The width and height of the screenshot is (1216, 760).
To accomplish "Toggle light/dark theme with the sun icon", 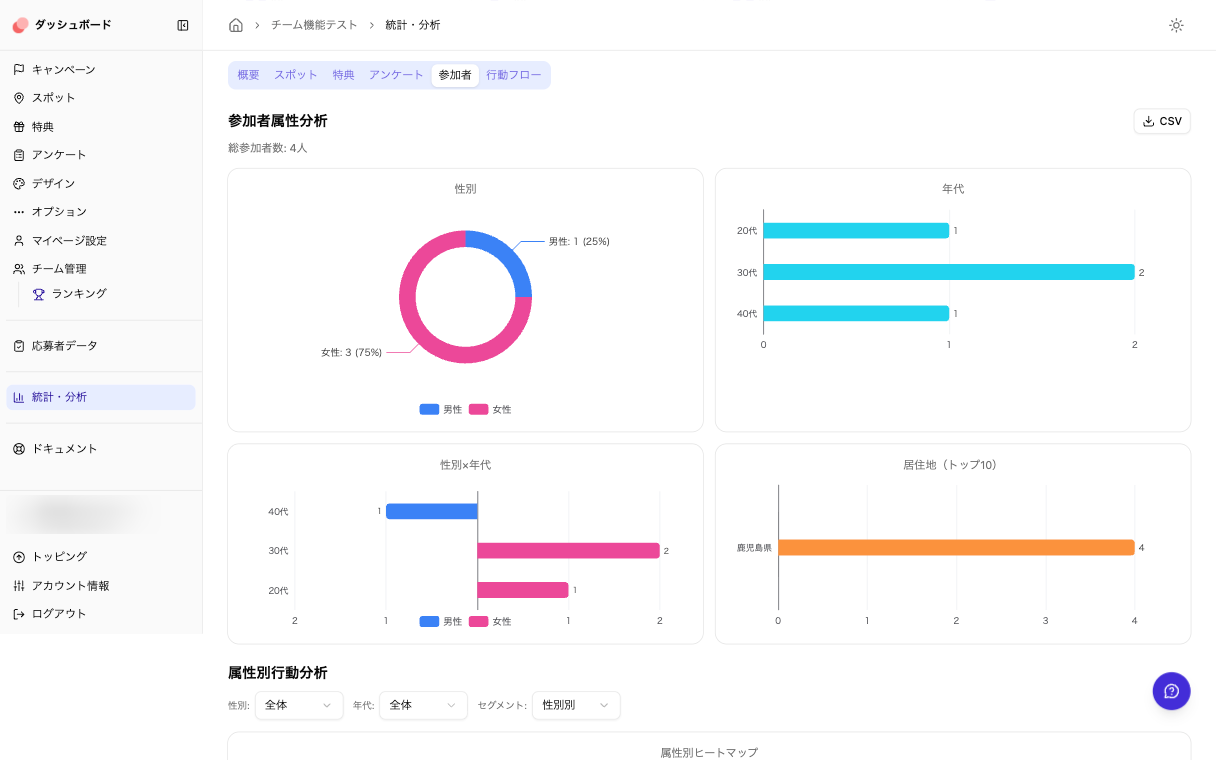I will pyautogui.click(x=1176, y=26).
